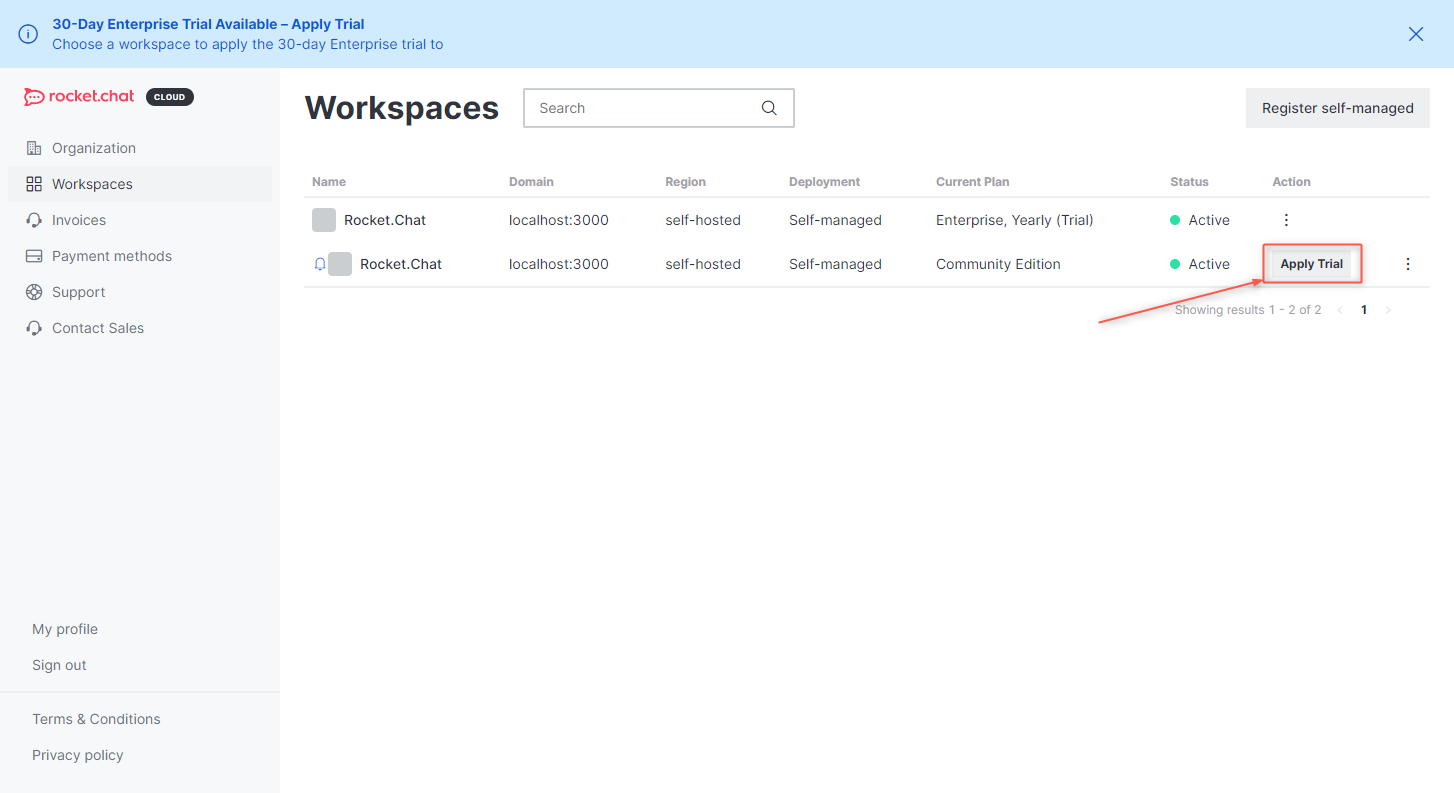1454x793 pixels.
Task: Open the Support menu item
Action: pos(140,292)
